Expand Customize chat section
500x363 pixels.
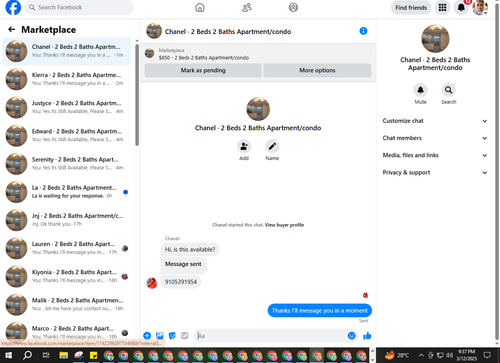click(435, 121)
